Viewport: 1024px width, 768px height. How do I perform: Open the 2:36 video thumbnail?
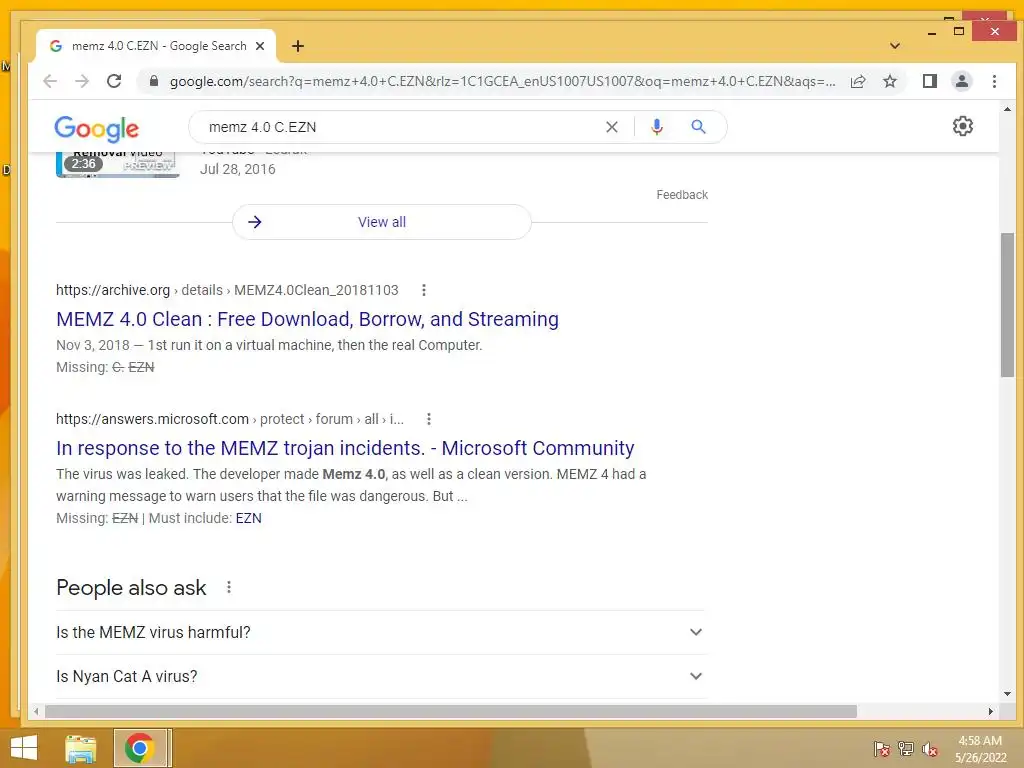click(x=118, y=164)
